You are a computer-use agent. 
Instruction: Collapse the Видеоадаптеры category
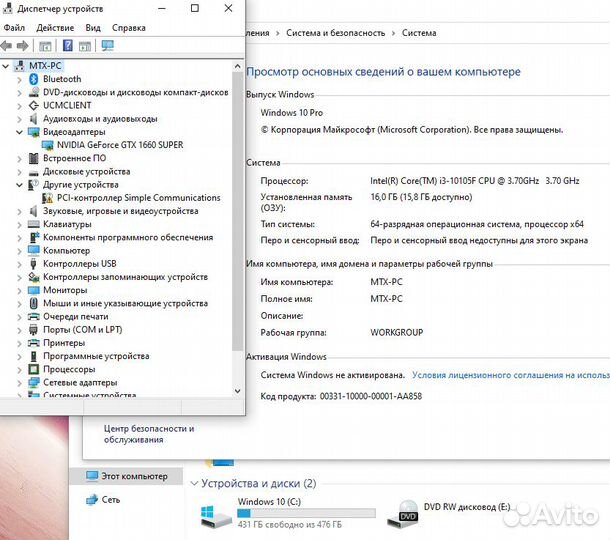click(x=19, y=132)
